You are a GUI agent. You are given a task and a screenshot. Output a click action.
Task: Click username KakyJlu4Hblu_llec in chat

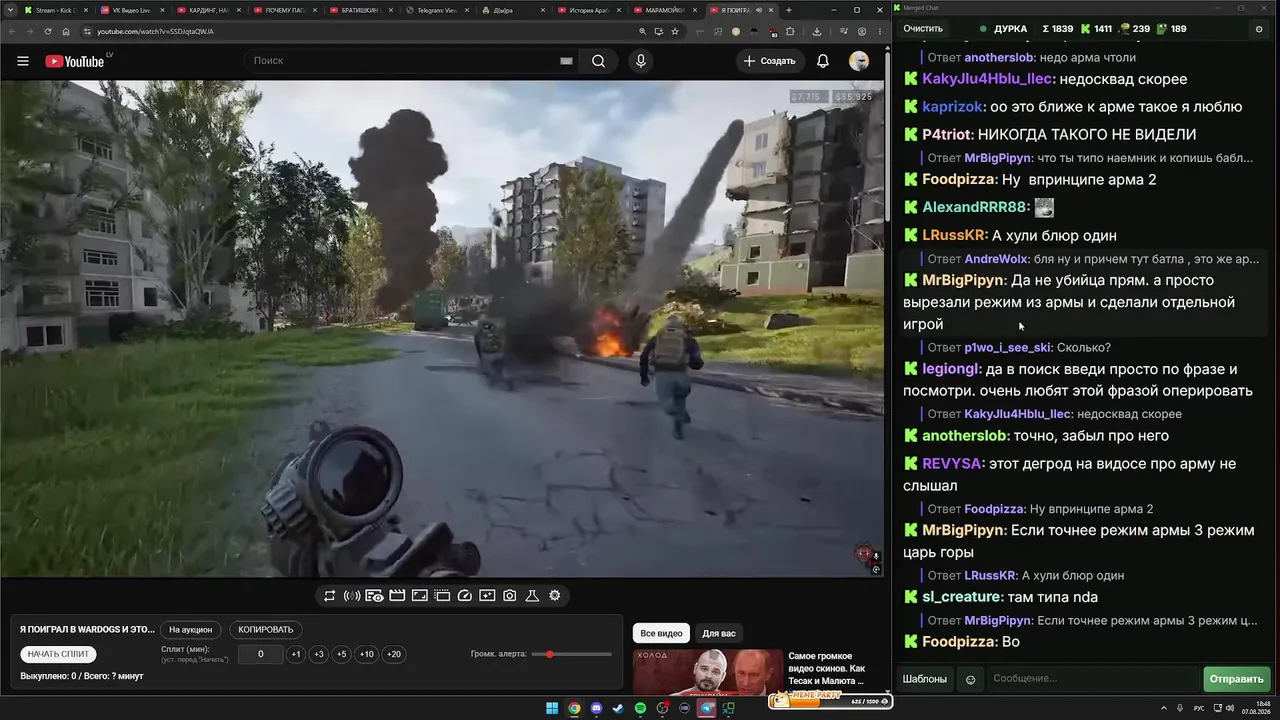pyautogui.click(x=987, y=79)
